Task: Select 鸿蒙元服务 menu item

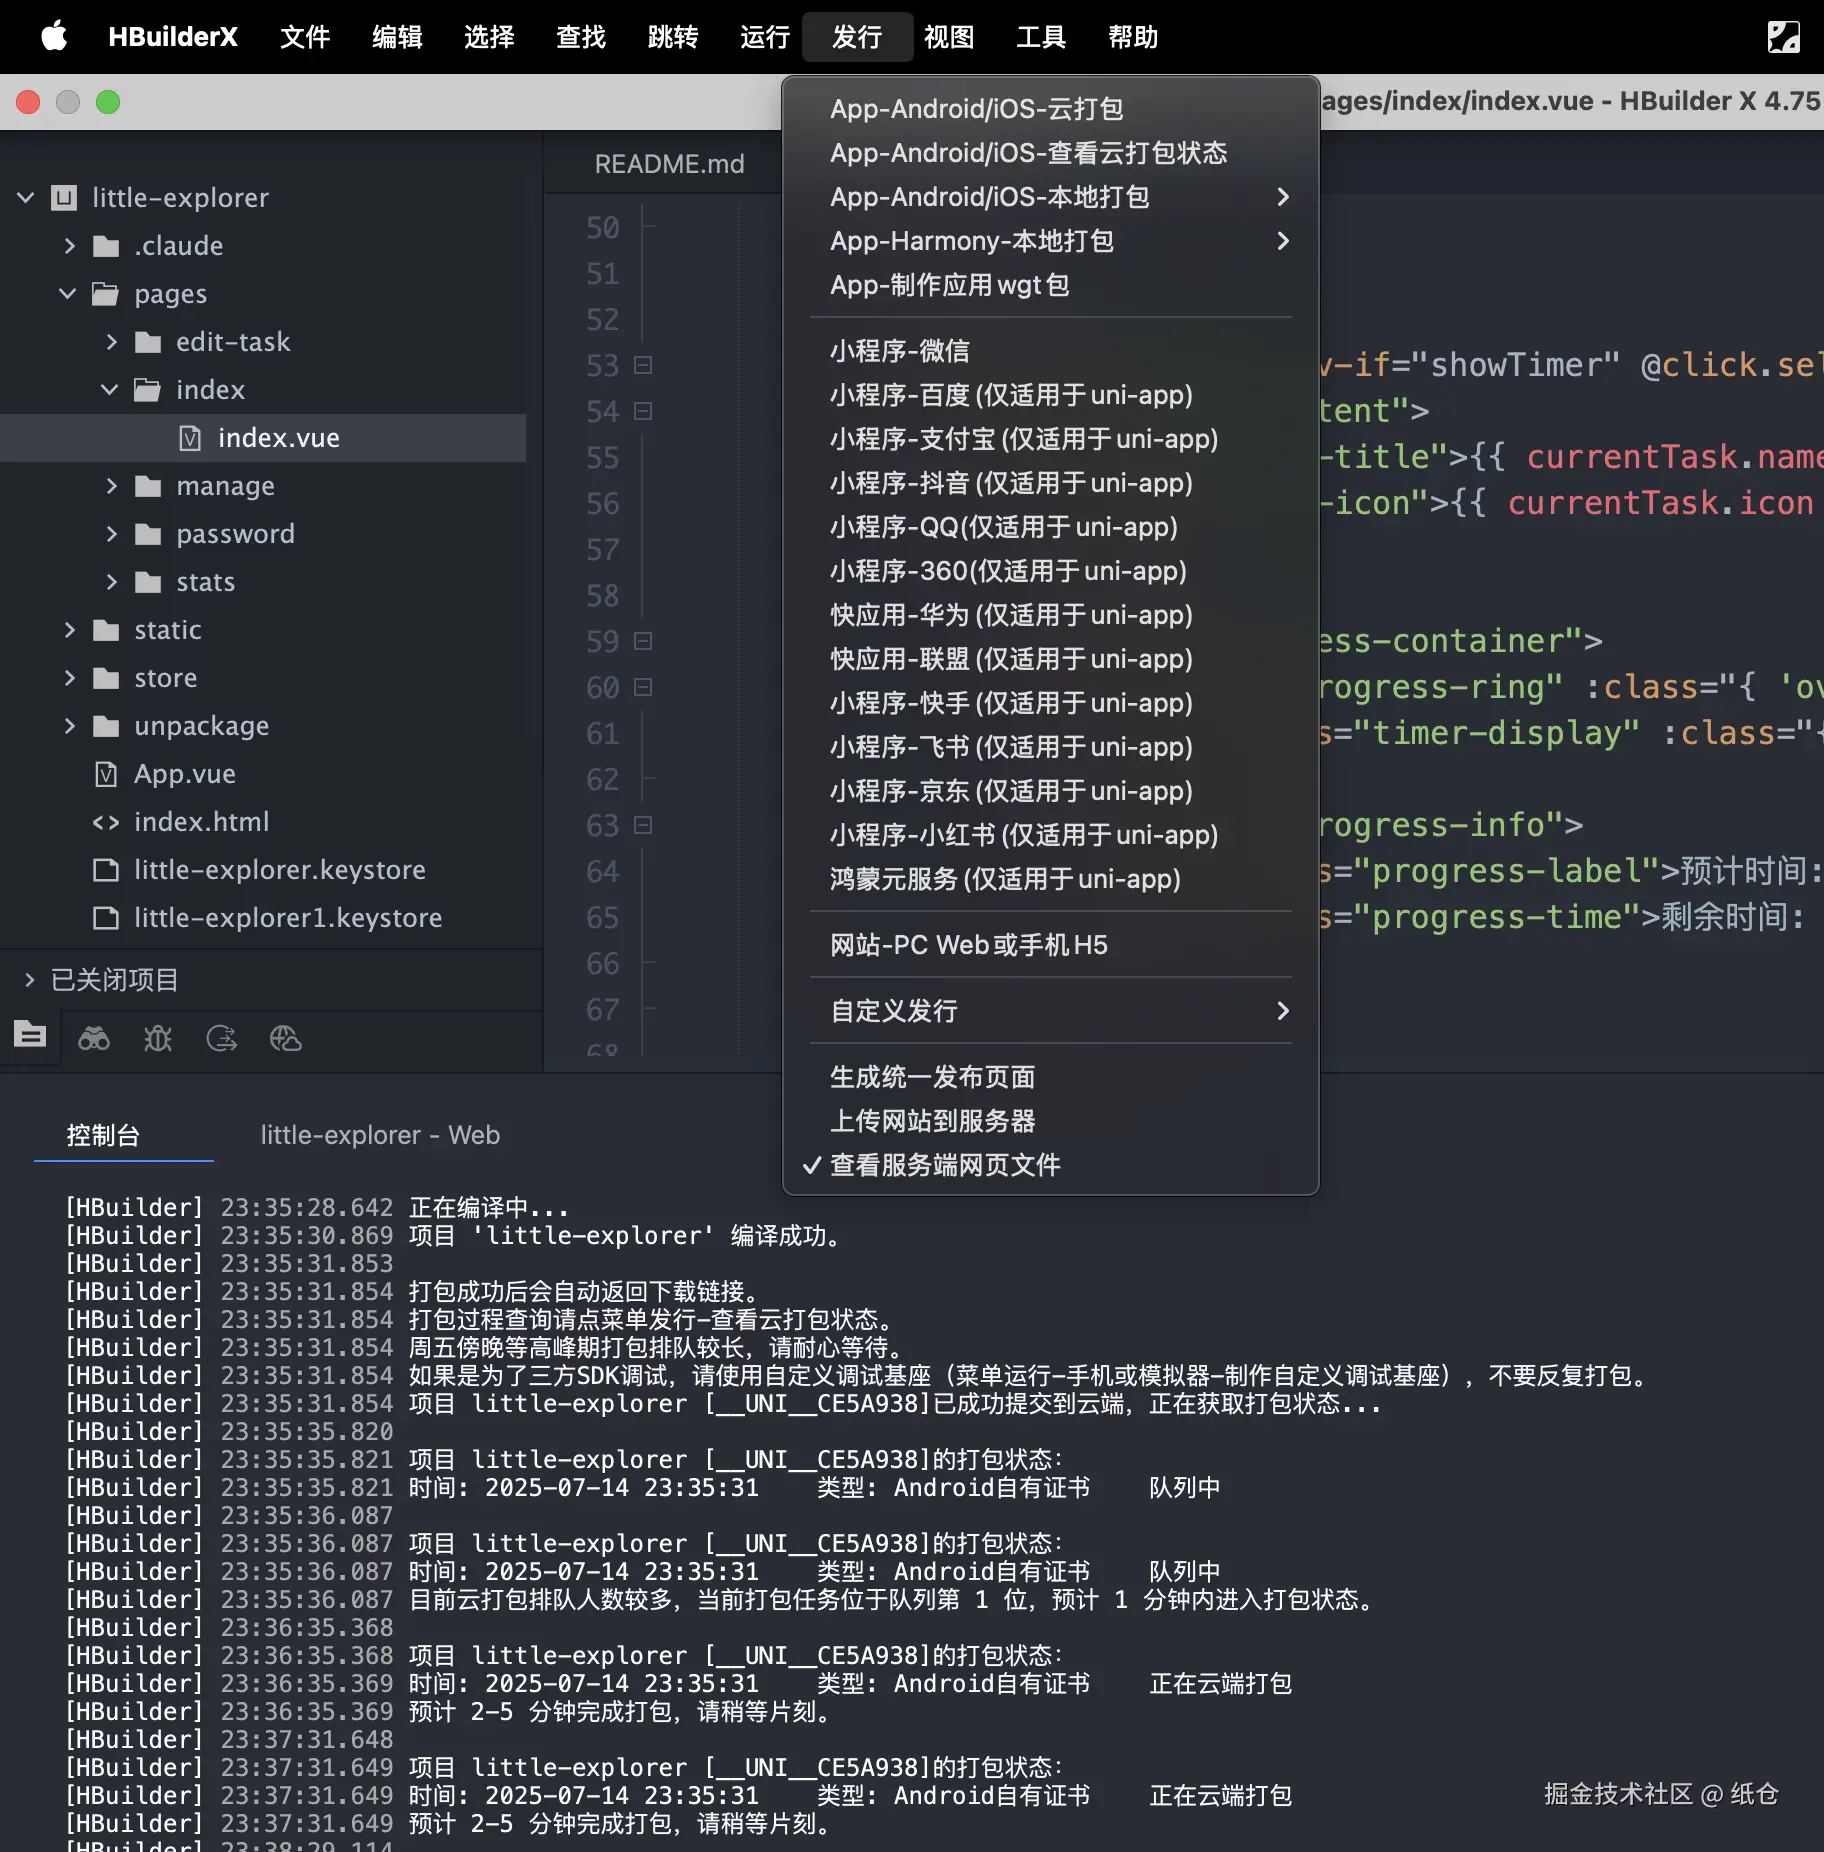Action: pyautogui.click(x=1050, y=879)
